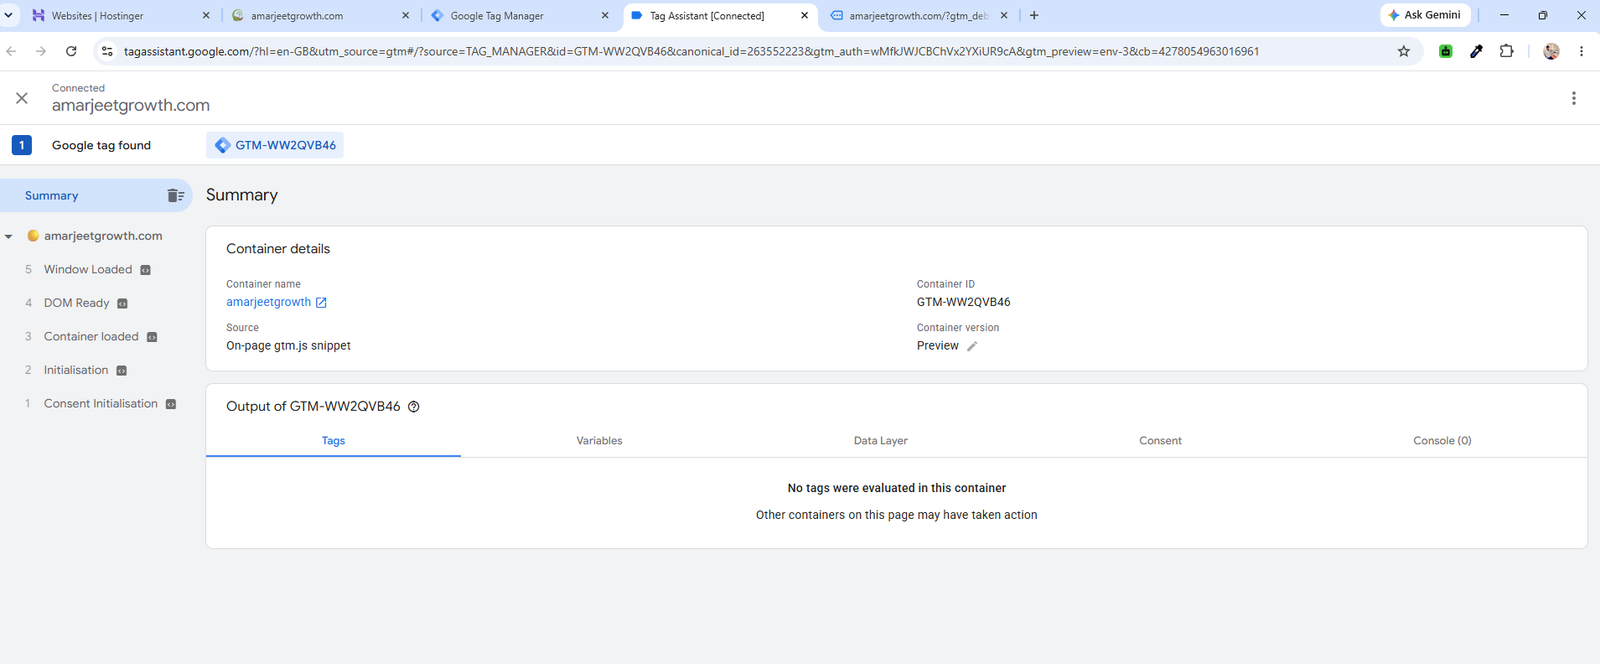Click the amarjeetgrowth.com page favicon in tree
1600x664 pixels.
(x=33, y=236)
